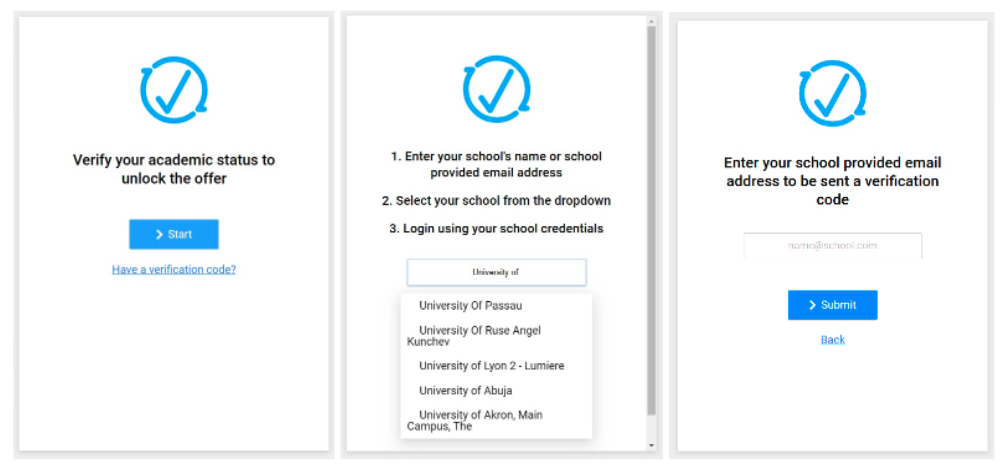Pick University of Lyon 2 - Lumiere
This screenshot has height=472, width=1007.
click(491, 366)
